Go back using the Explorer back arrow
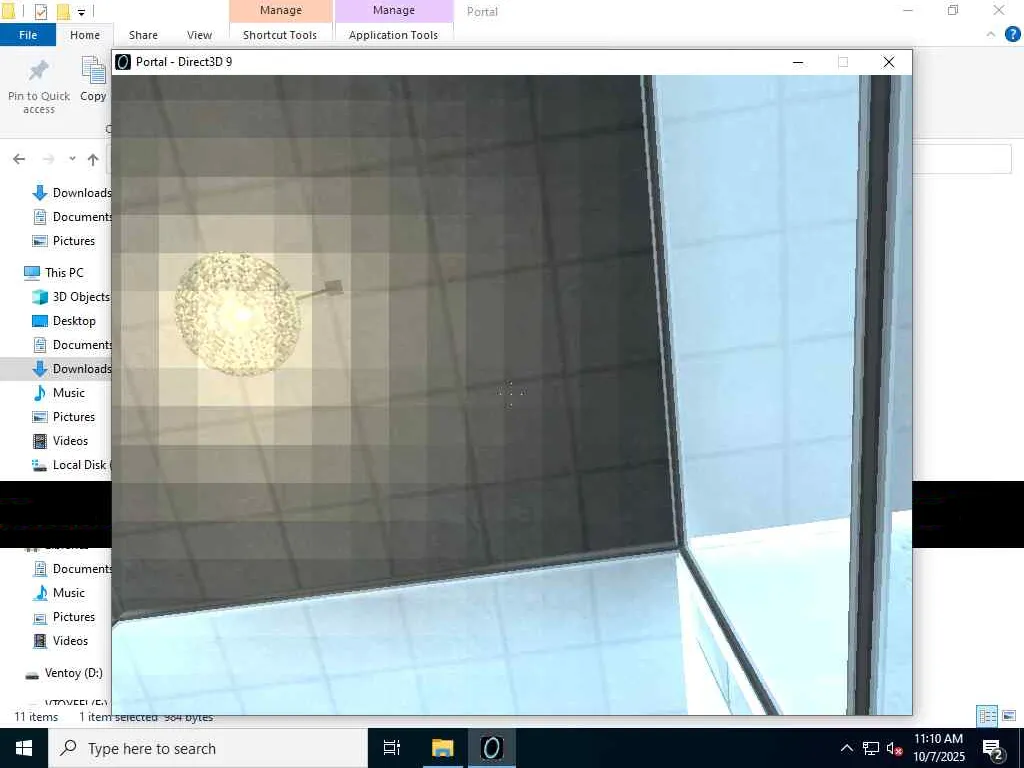Screen dimensions: 1024x768 [x=19, y=159]
